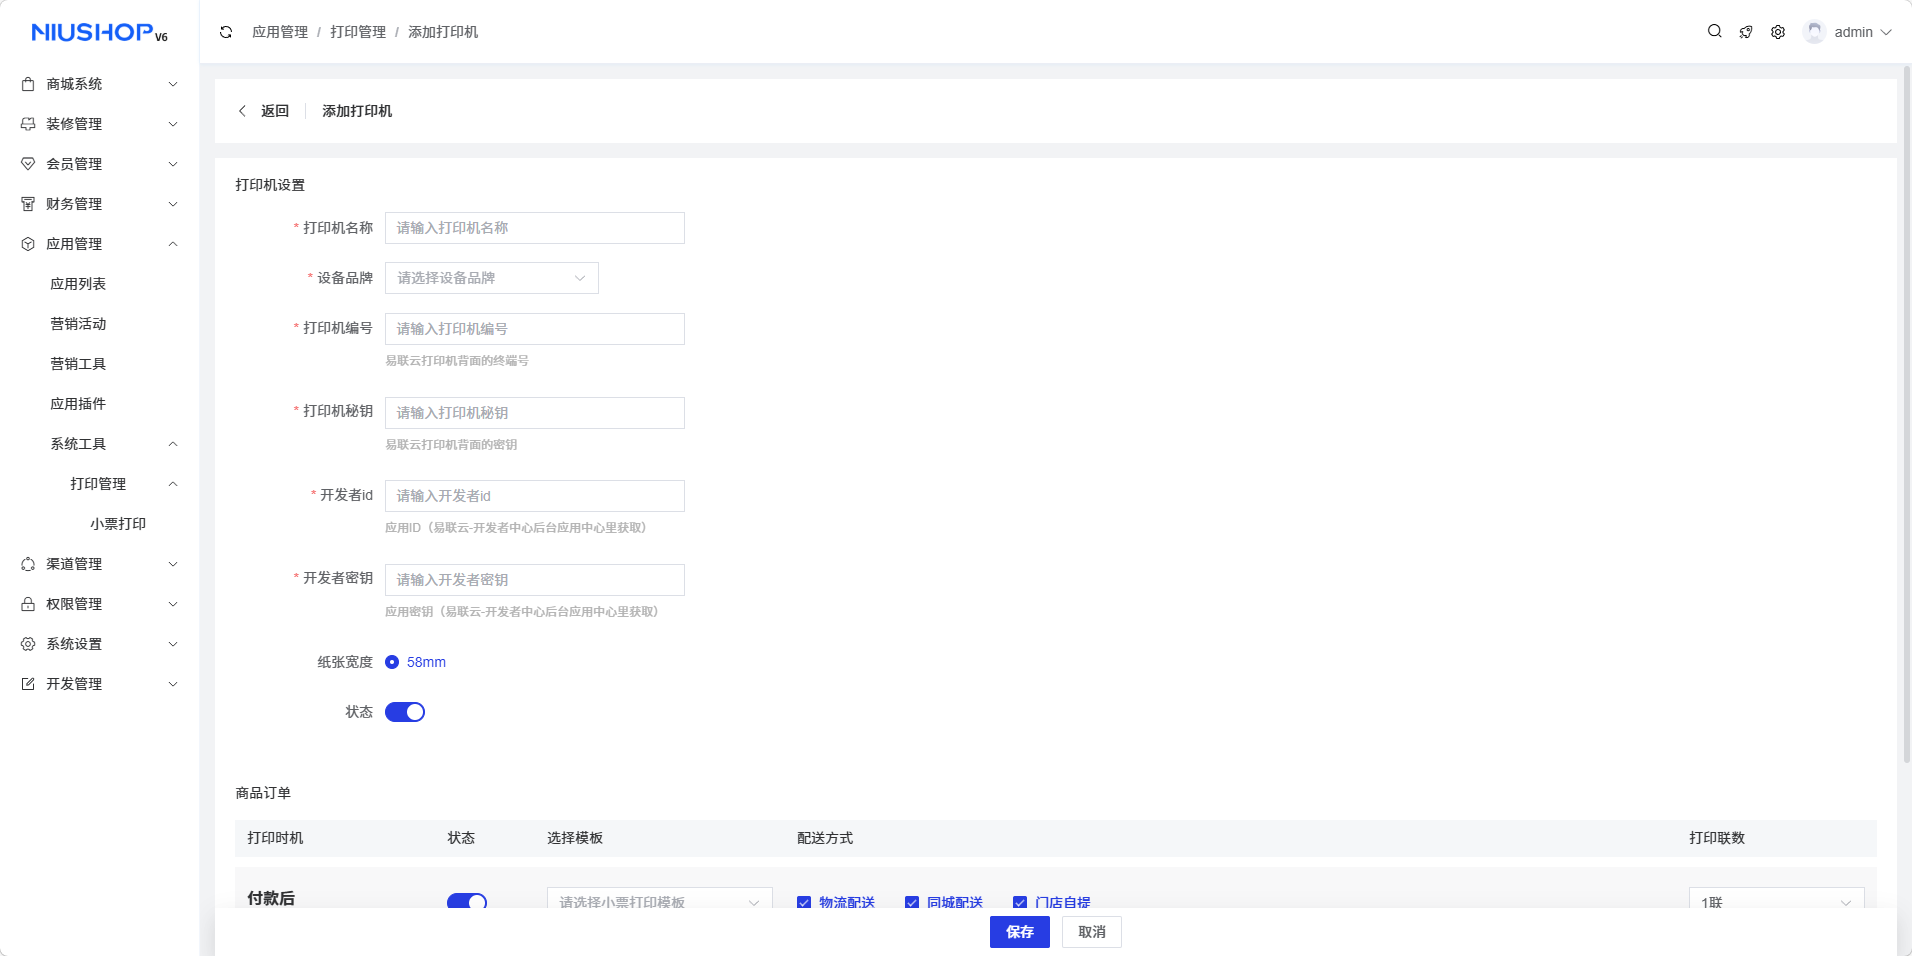Toggle the 付款后 status switch
The width and height of the screenshot is (1912, 956).
tap(467, 901)
